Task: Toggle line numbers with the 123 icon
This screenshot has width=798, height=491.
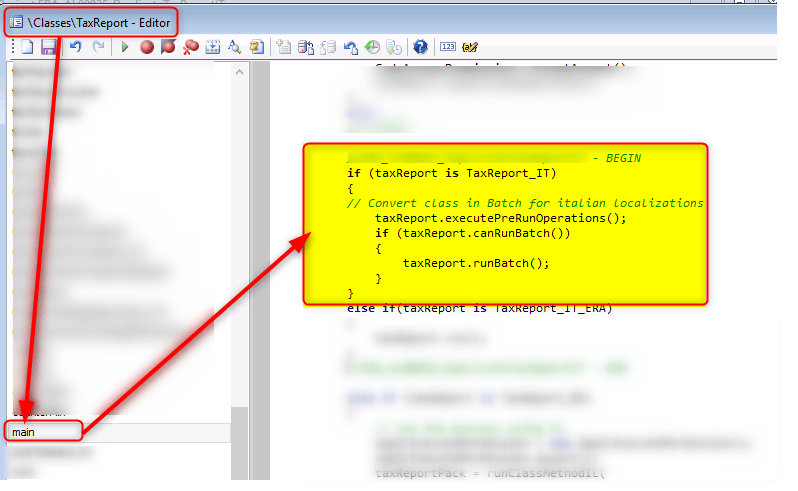Action: tap(447, 47)
